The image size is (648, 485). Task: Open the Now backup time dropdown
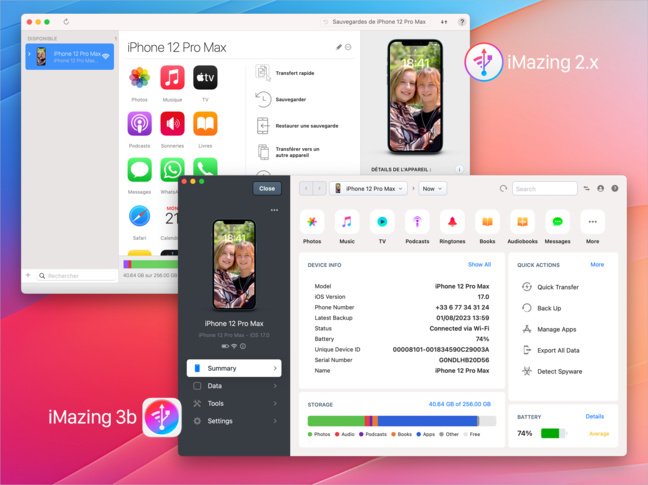[x=433, y=188]
